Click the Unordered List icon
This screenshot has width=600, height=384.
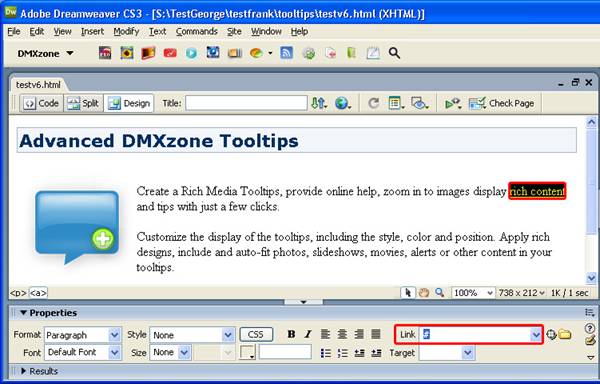pos(326,353)
